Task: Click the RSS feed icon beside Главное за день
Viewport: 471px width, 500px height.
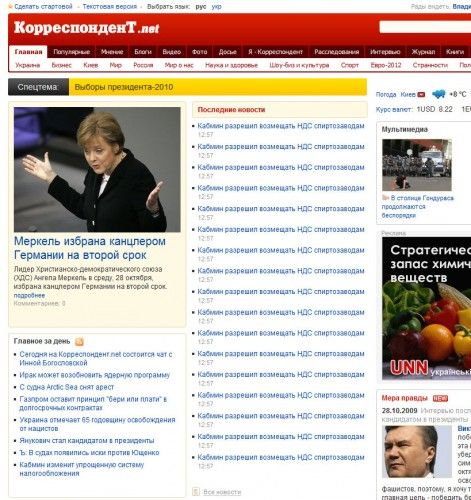Action: point(79,342)
